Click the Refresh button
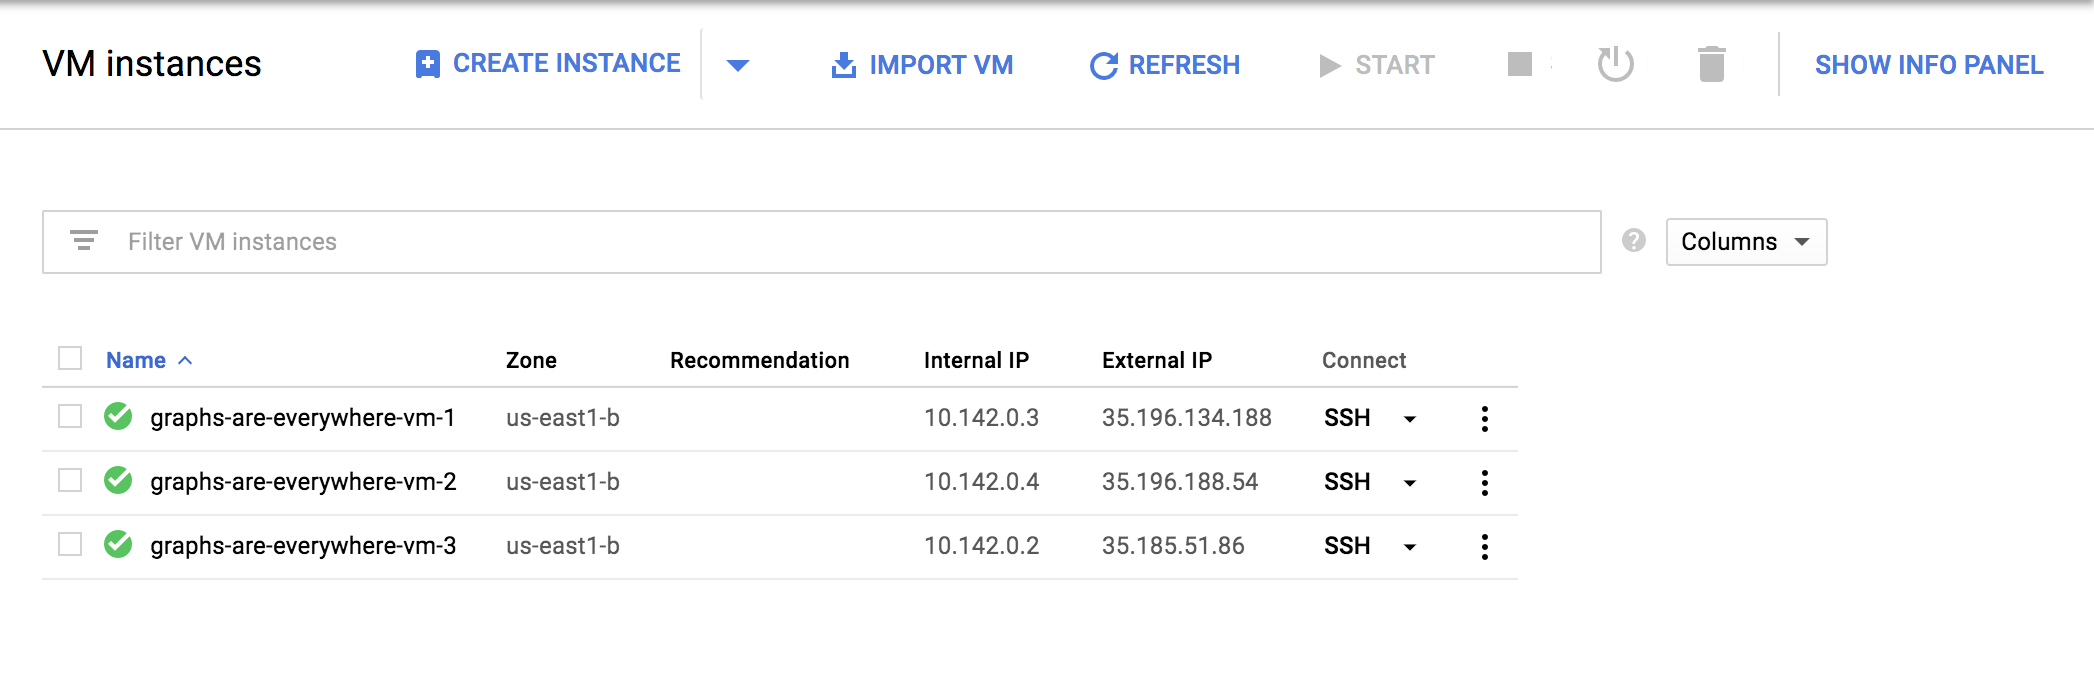This screenshot has height=680, width=2094. 1164,65
